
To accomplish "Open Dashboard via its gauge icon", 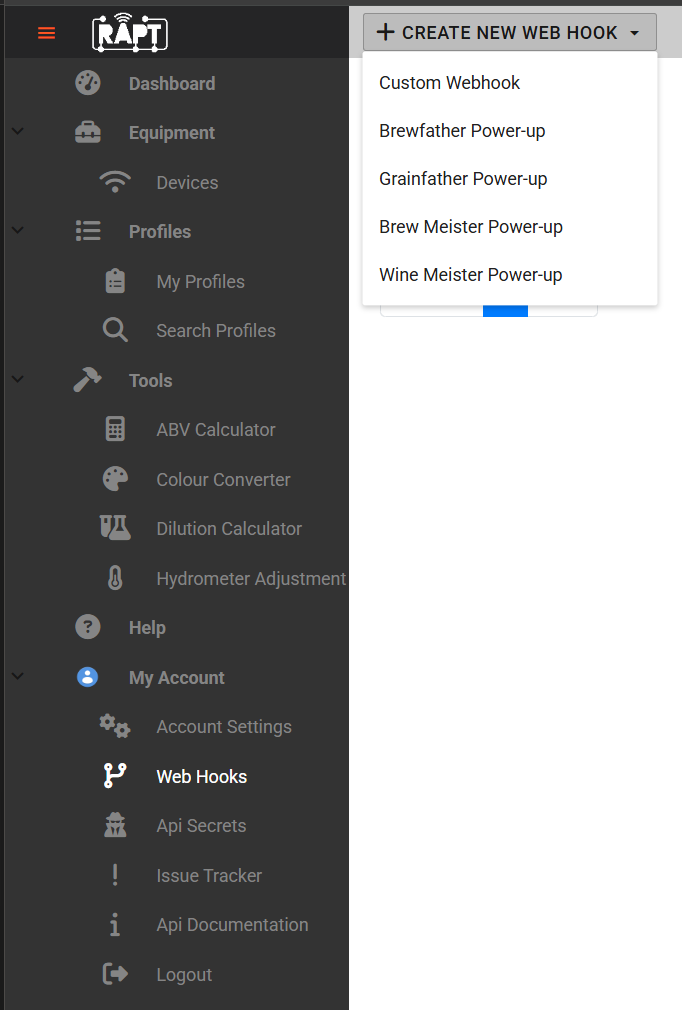I will tap(88, 83).
